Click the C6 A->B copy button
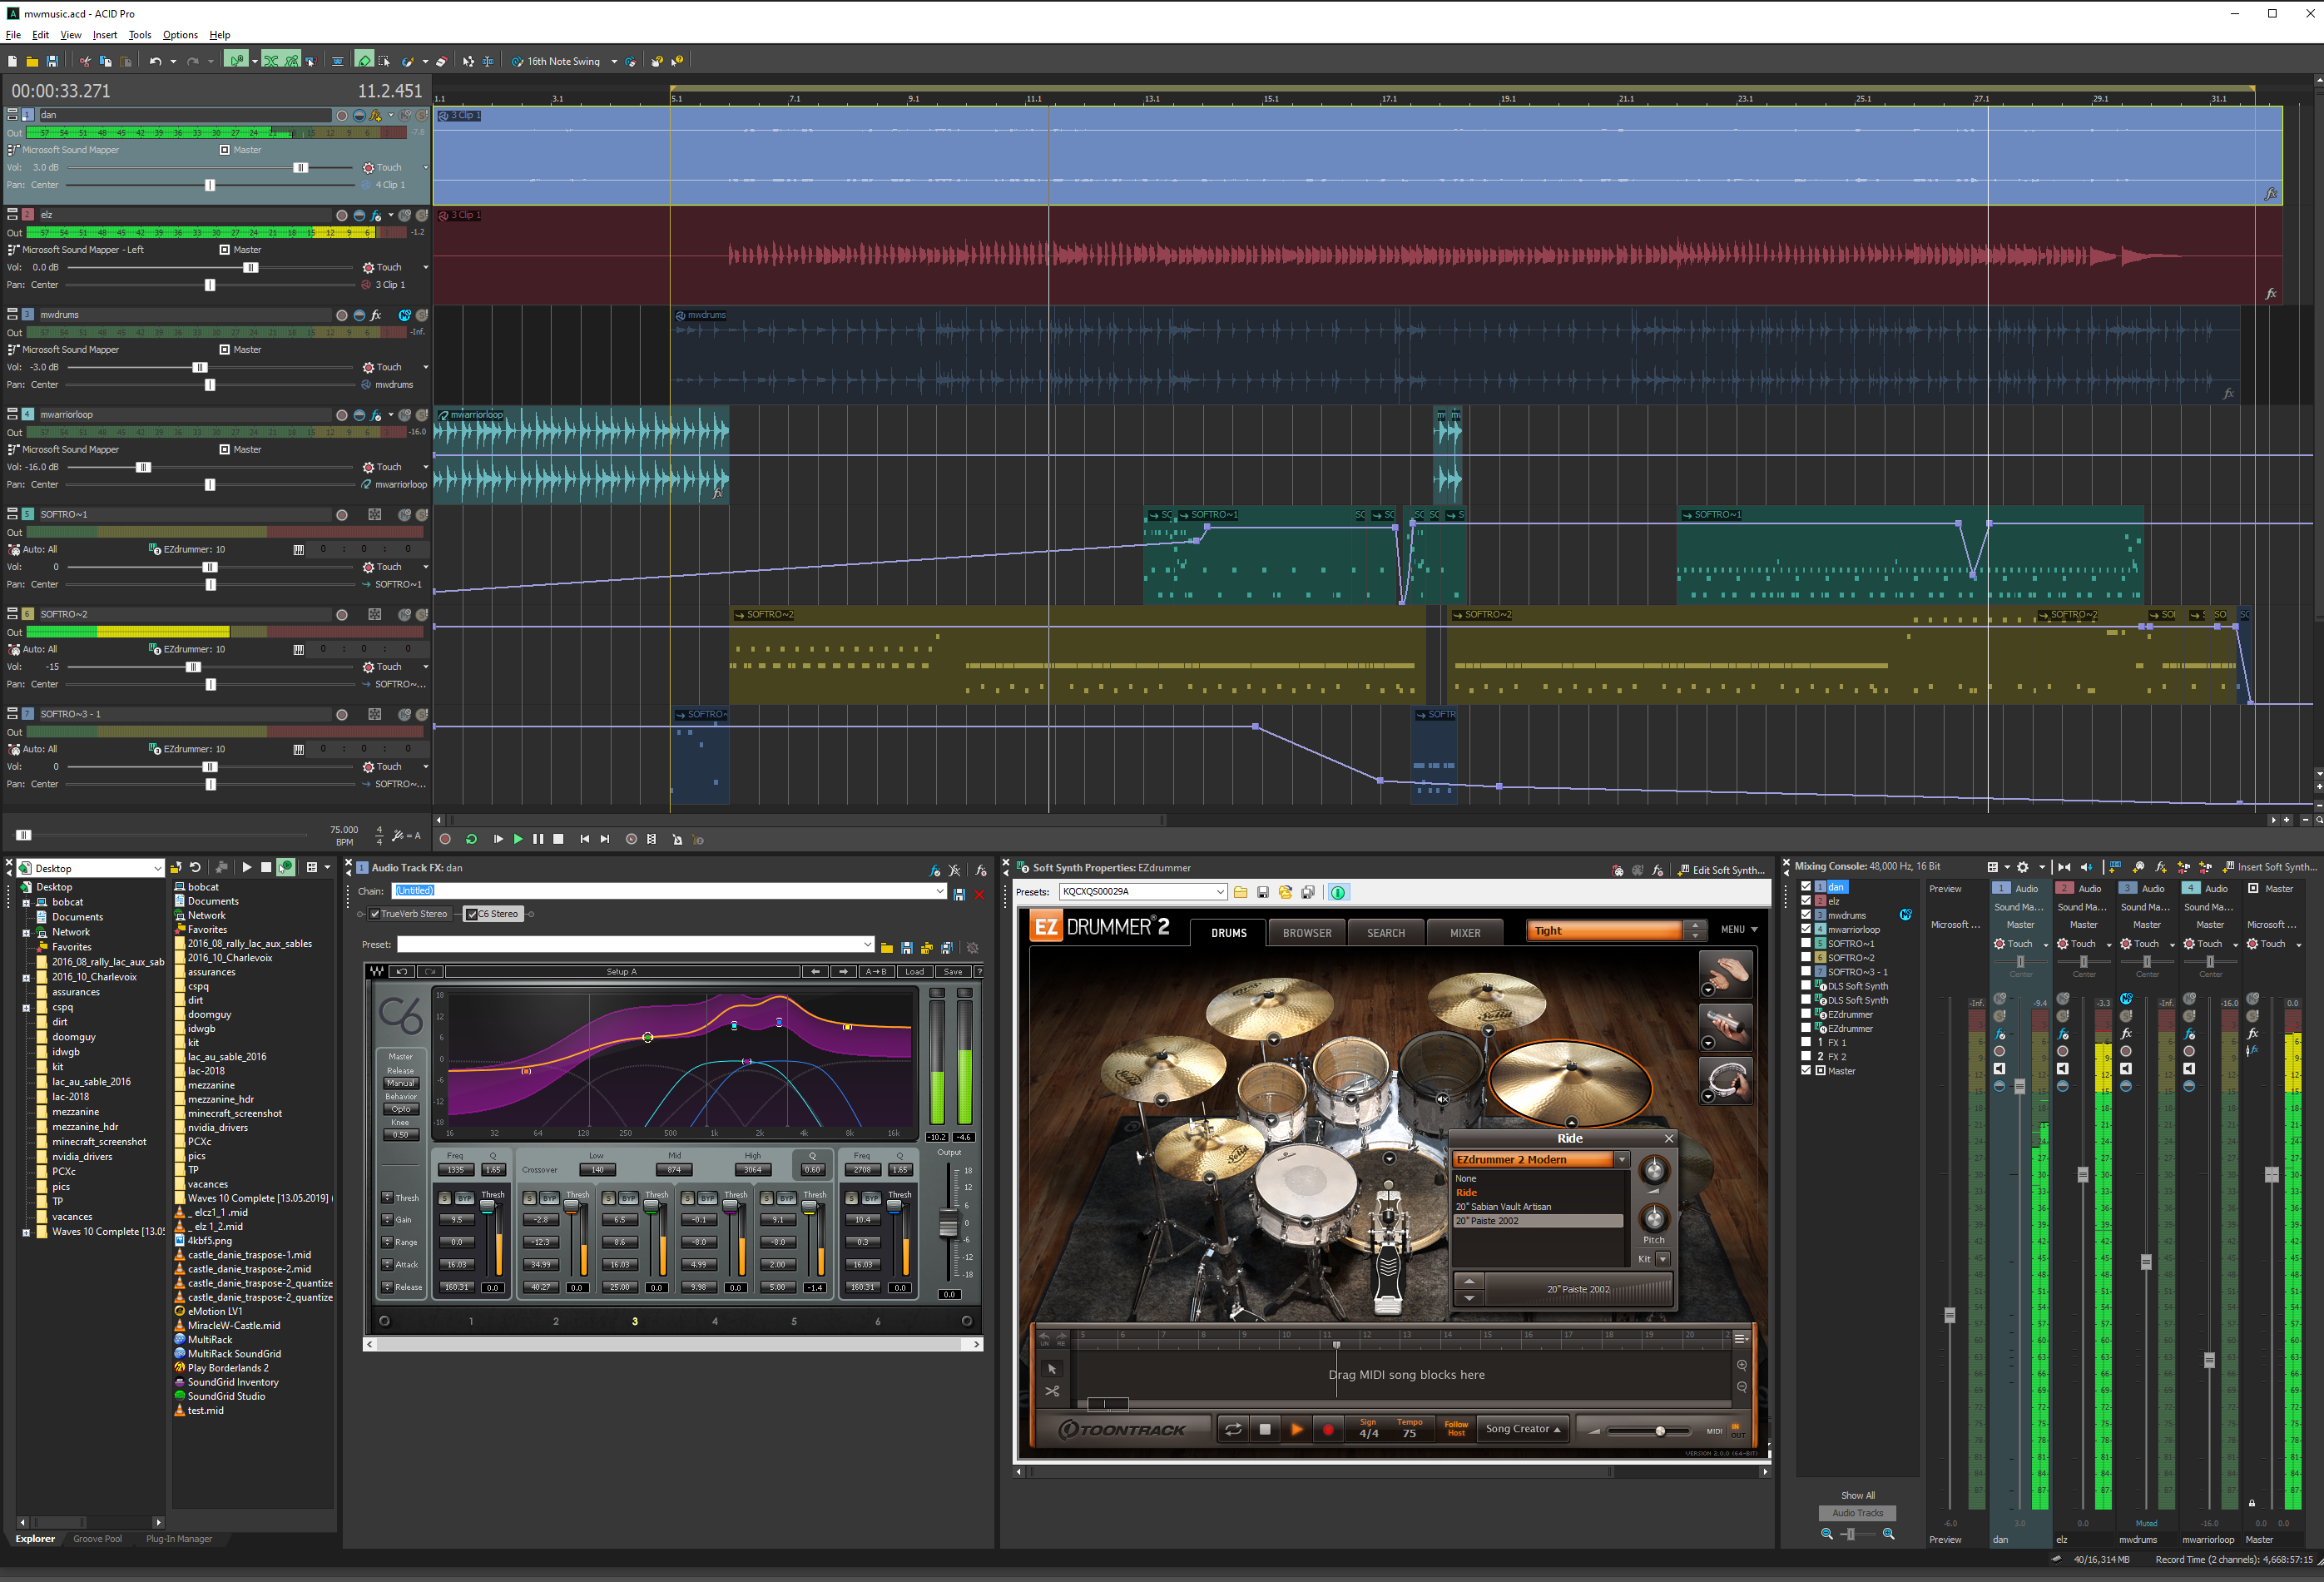The height and width of the screenshot is (1582, 2324). click(x=876, y=972)
